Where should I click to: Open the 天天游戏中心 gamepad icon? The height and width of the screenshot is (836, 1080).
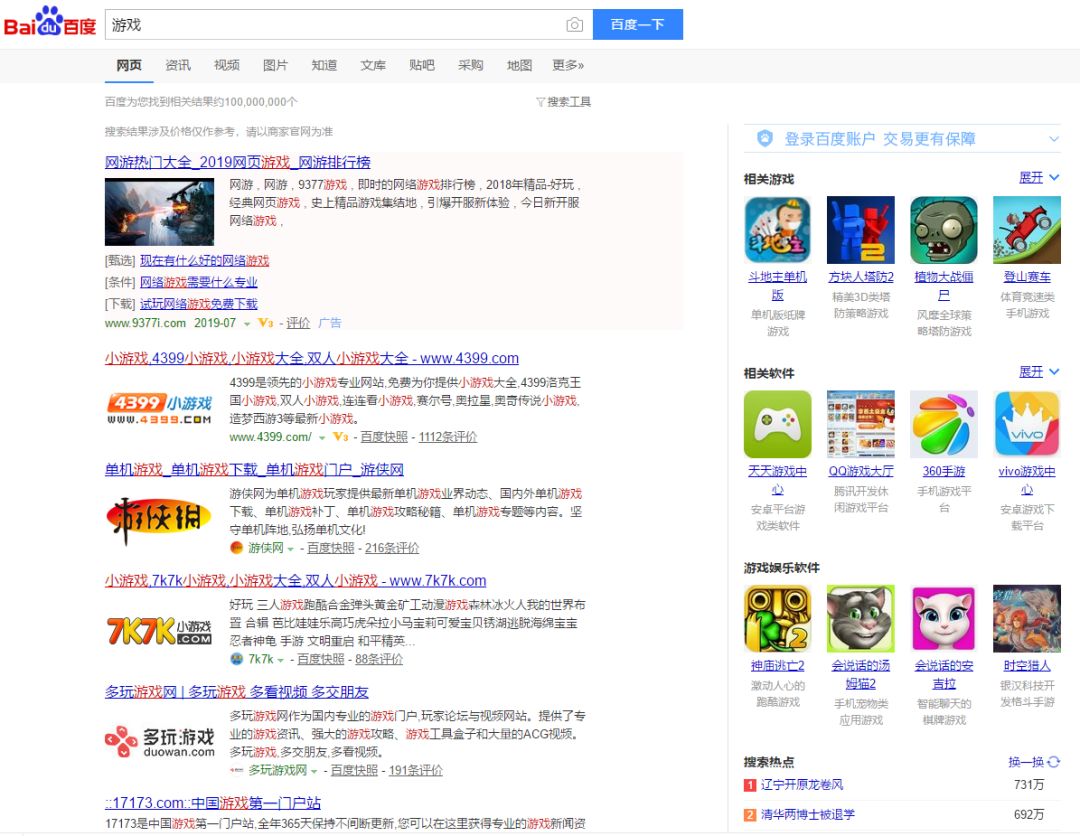(778, 424)
